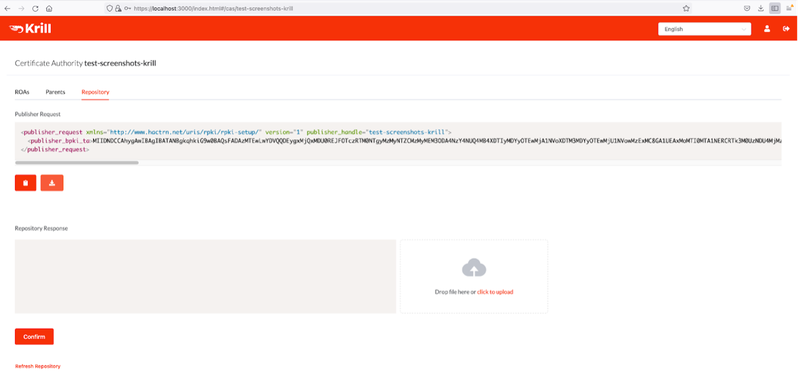This screenshot has width=800, height=379.
Task: Click the shield tracking protection icon
Action: [x=109, y=9]
